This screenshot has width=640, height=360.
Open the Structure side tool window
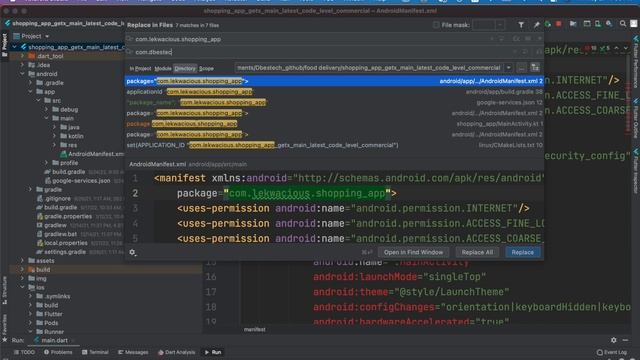click(x=4, y=290)
